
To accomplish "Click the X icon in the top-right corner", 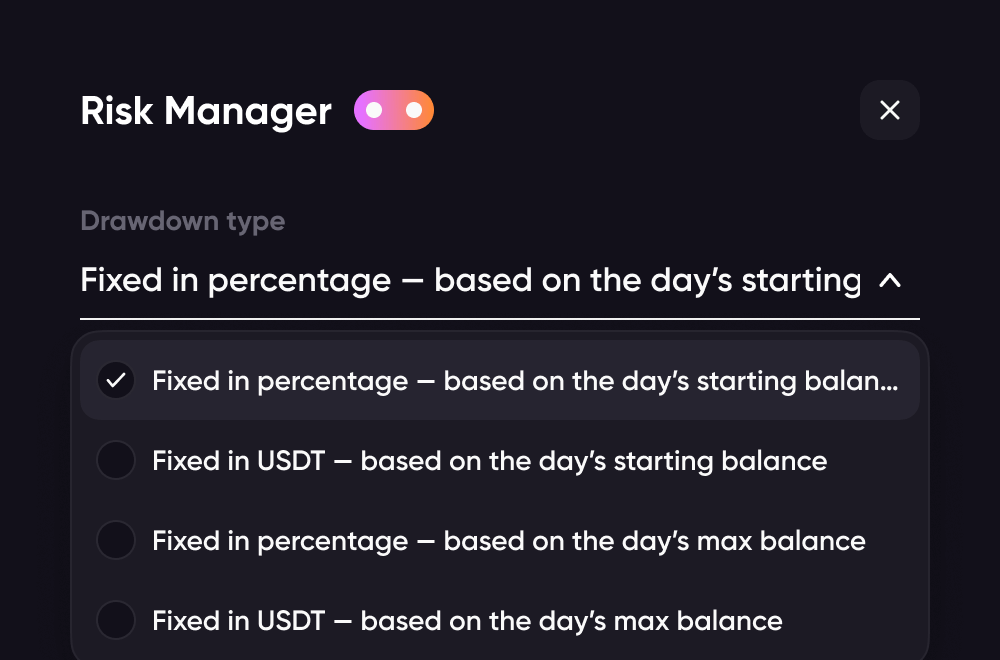I will pyautogui.click(x=889, y=110).
